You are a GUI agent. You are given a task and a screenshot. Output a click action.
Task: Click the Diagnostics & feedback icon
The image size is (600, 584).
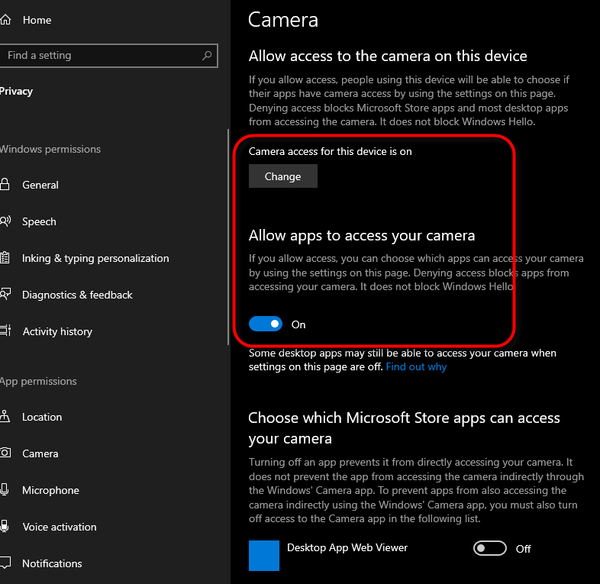(x=5, y=295)
